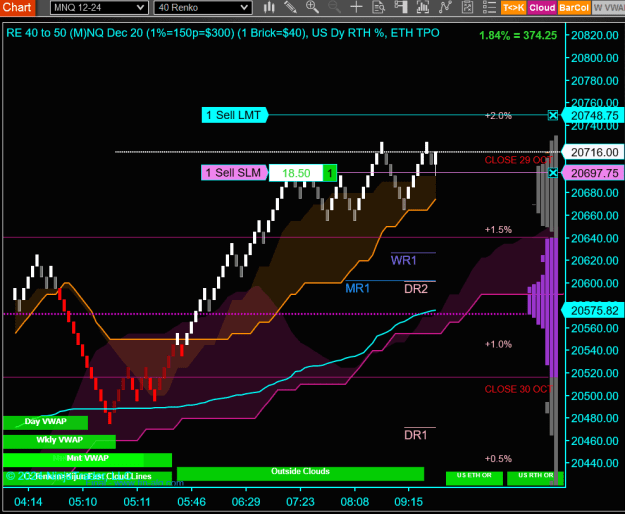The image size is (625, 514).
Task: Click the 20575.82 price marker
Action: [593, 311]
